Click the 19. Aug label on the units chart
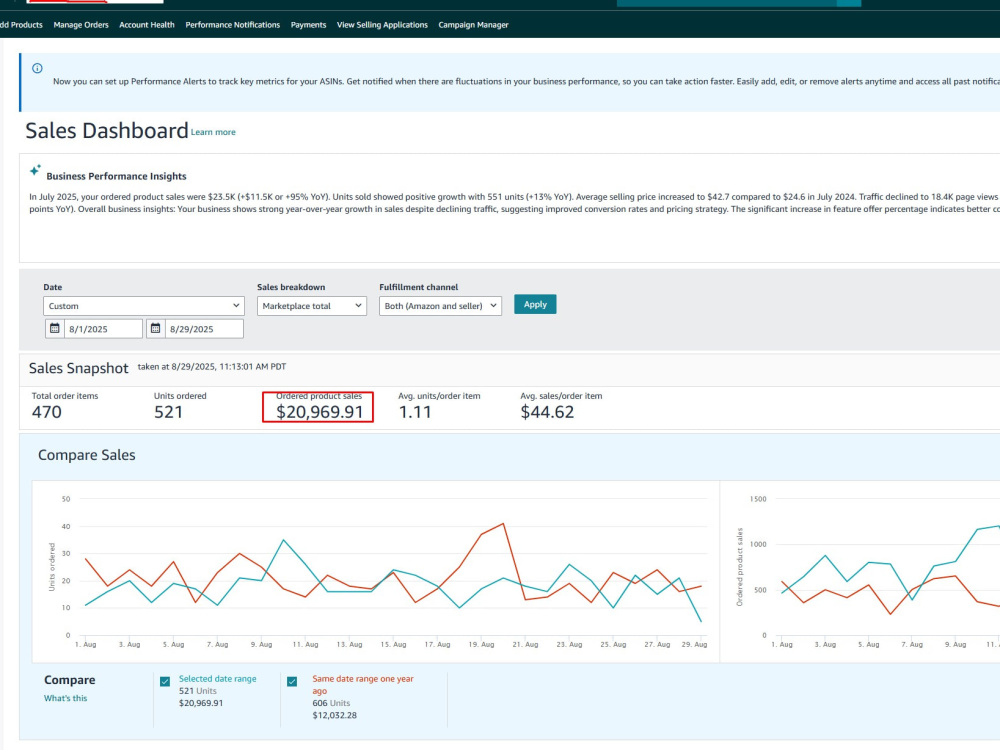The width and height of the screenshot is (1000, 750). tap(482, 644)
